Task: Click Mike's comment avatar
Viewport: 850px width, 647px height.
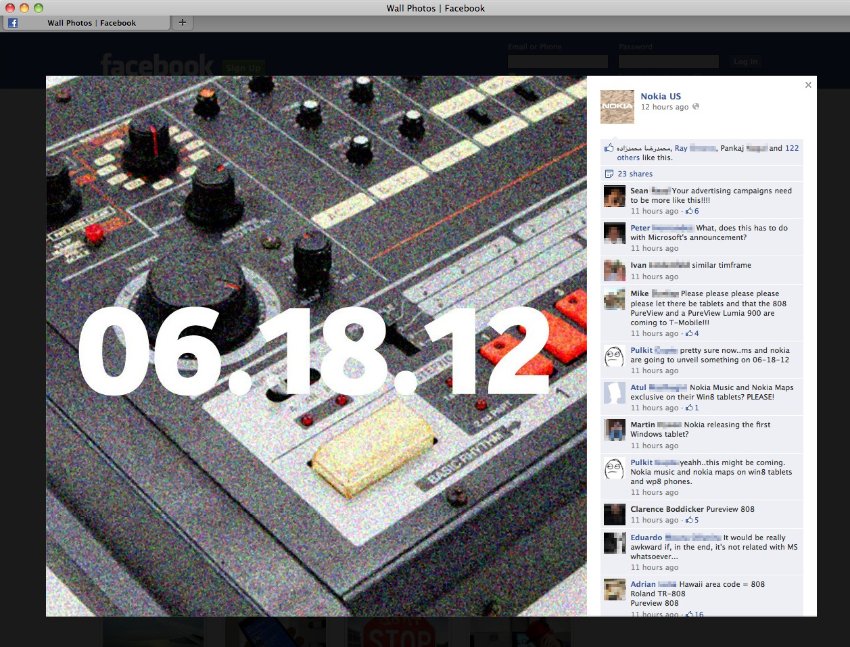Action: (615, 299)
